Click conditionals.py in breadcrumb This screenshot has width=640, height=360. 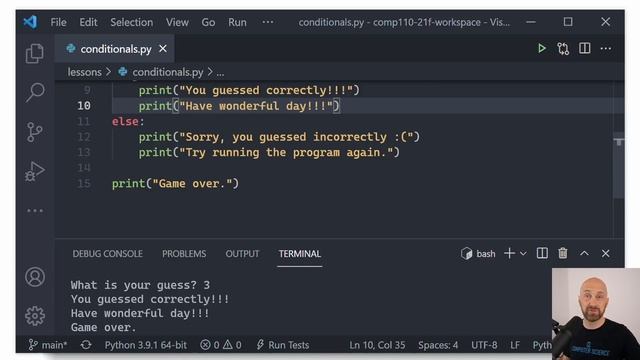(167, 72)
